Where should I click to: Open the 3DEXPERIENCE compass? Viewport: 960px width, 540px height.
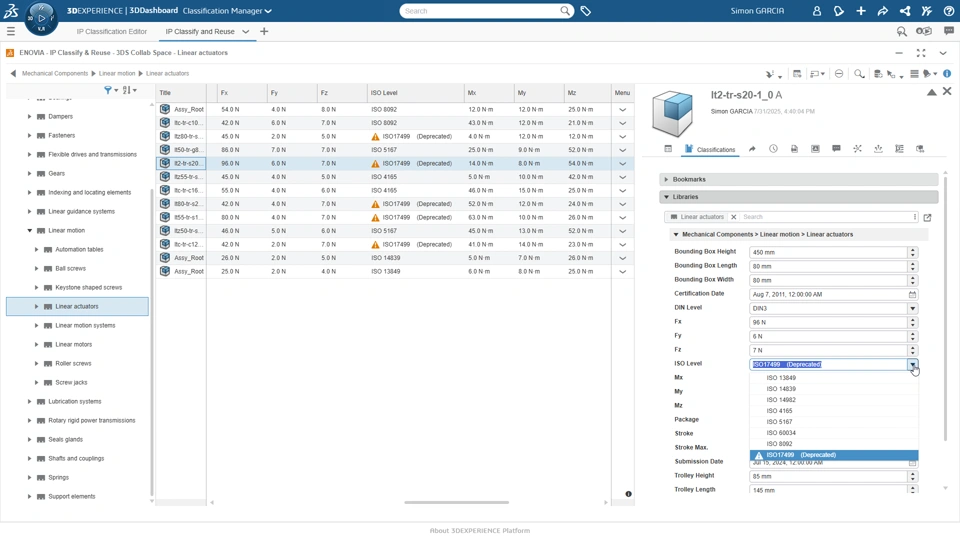pos(41,17)
